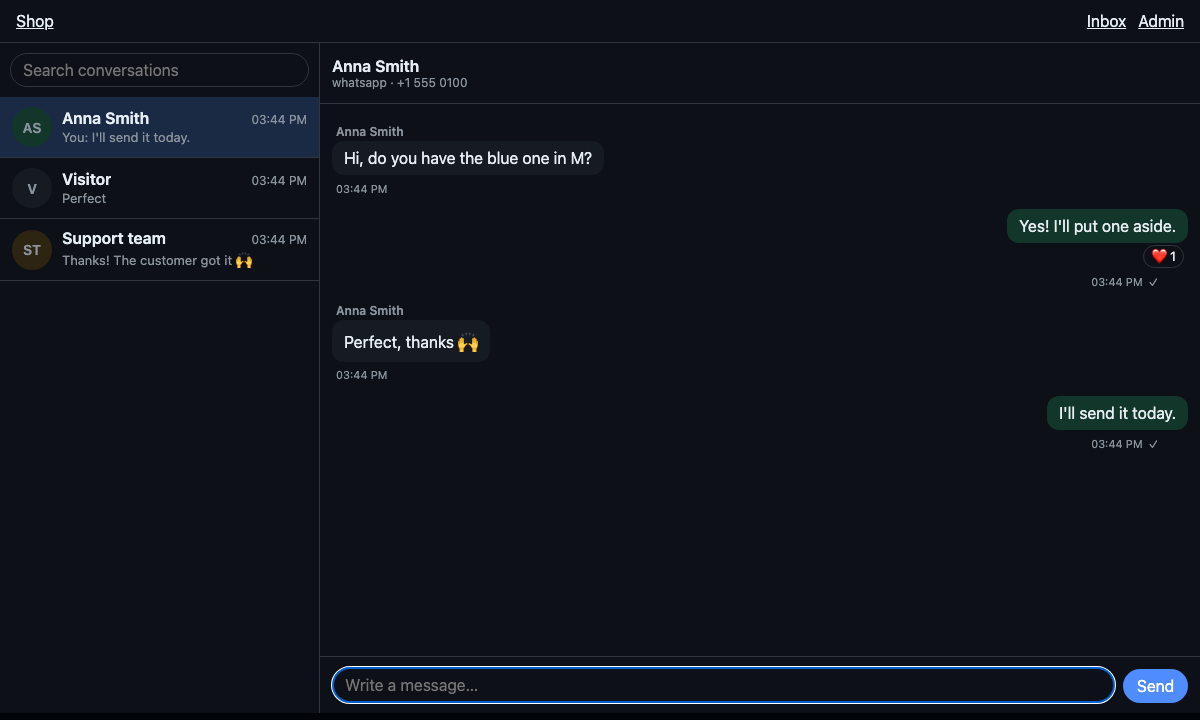Screen dimensions: 1200x720
Task: Open the Admin link
Action: tap(1161, 21)
